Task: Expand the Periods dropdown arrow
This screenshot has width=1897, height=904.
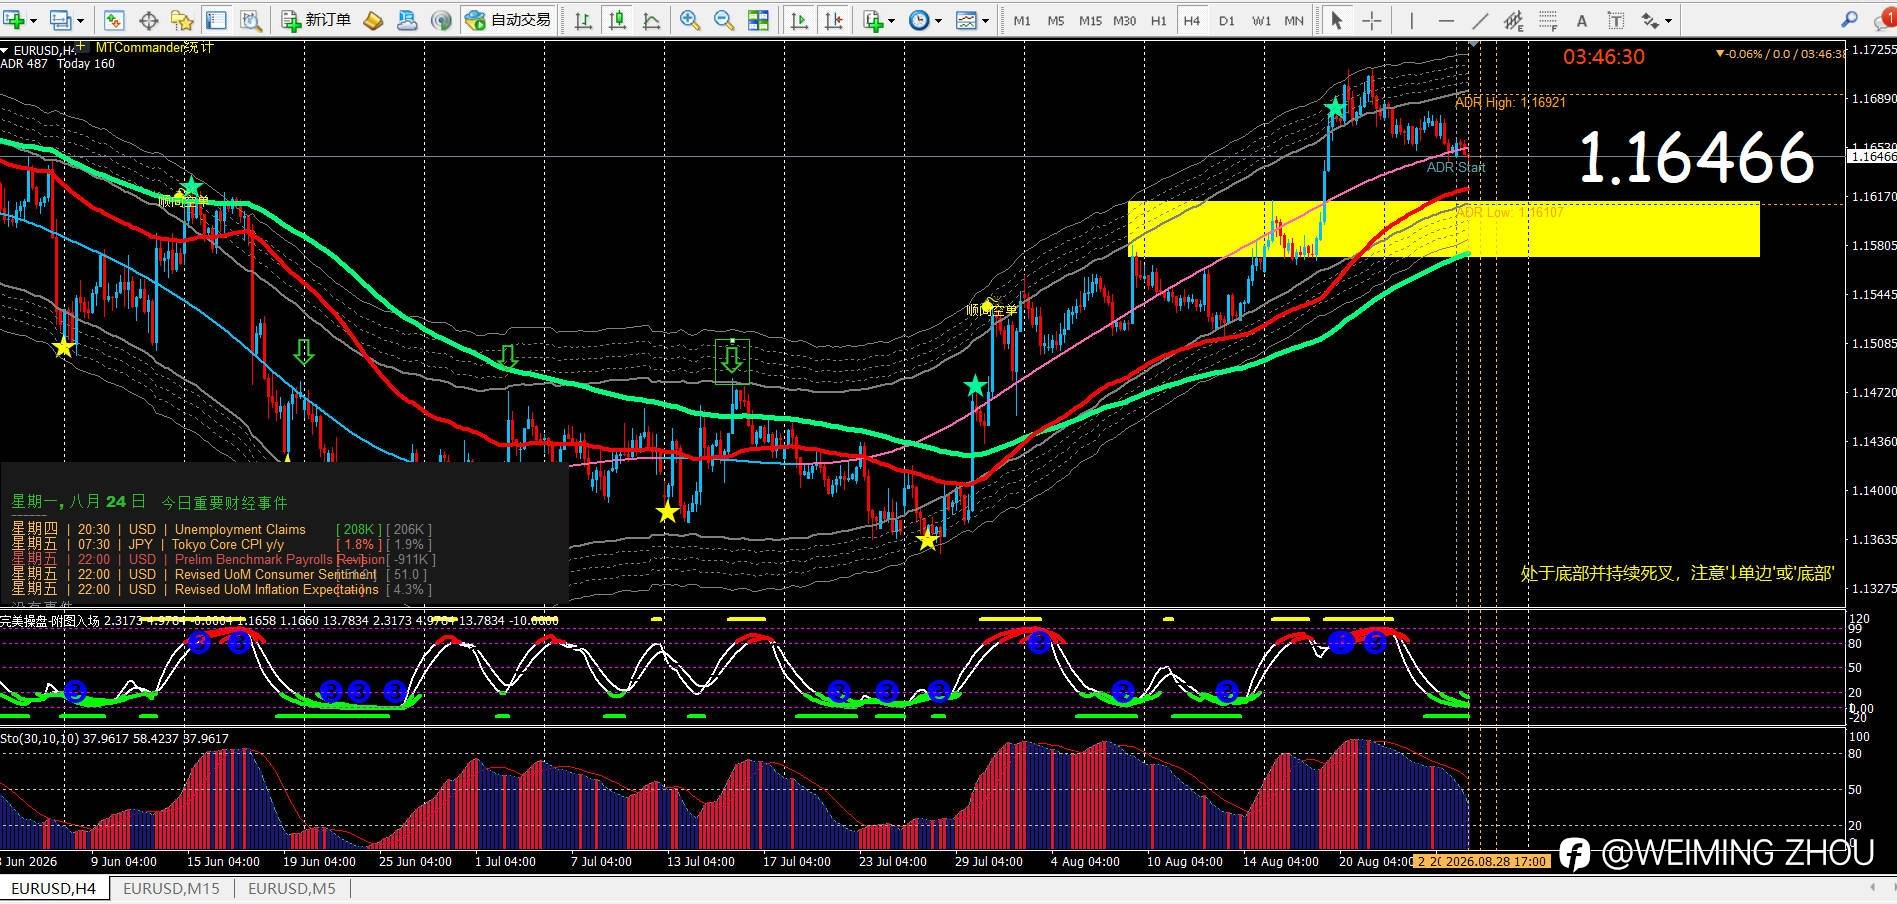Action: pos(938,21)
